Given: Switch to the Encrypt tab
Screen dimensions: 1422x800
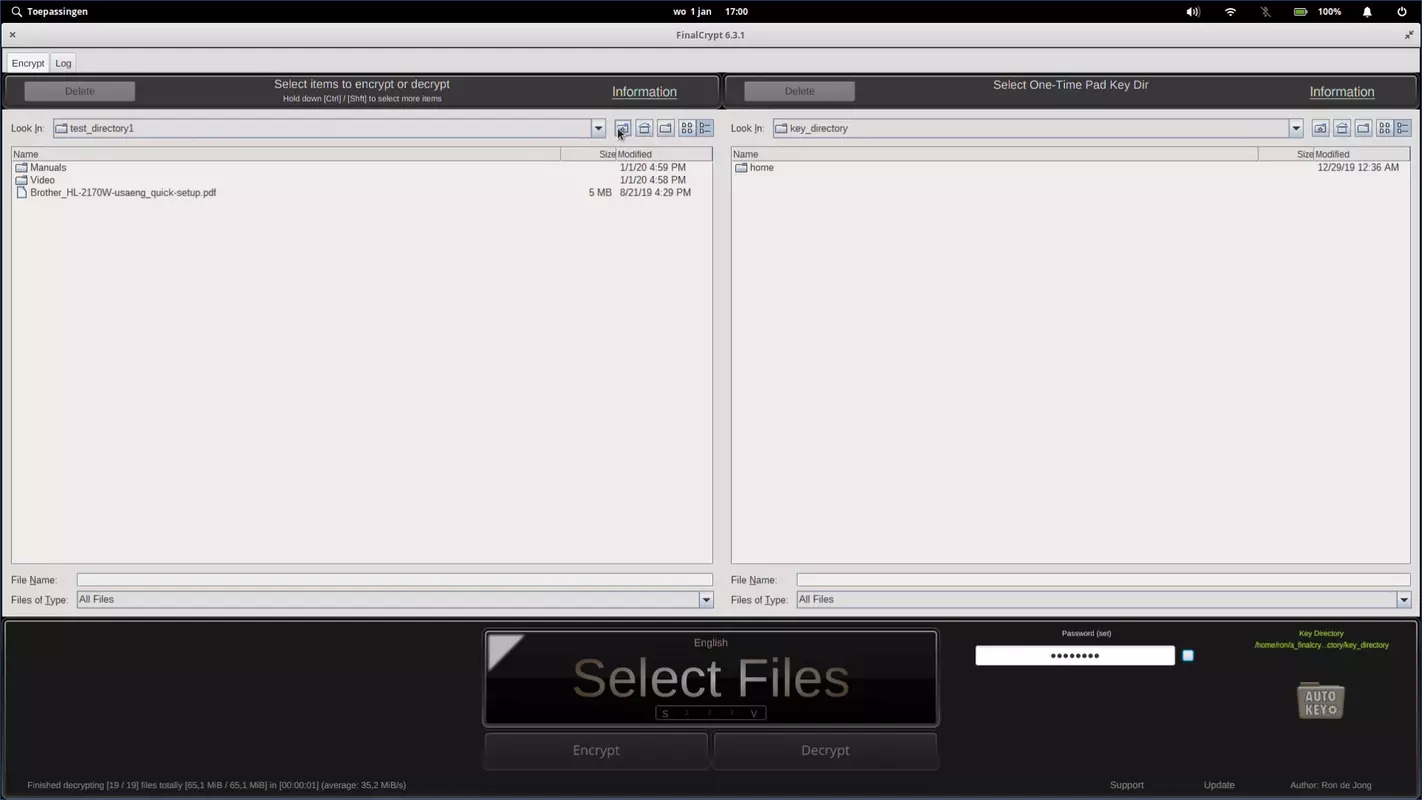Looking at the screenshot, I should [28, 63].
